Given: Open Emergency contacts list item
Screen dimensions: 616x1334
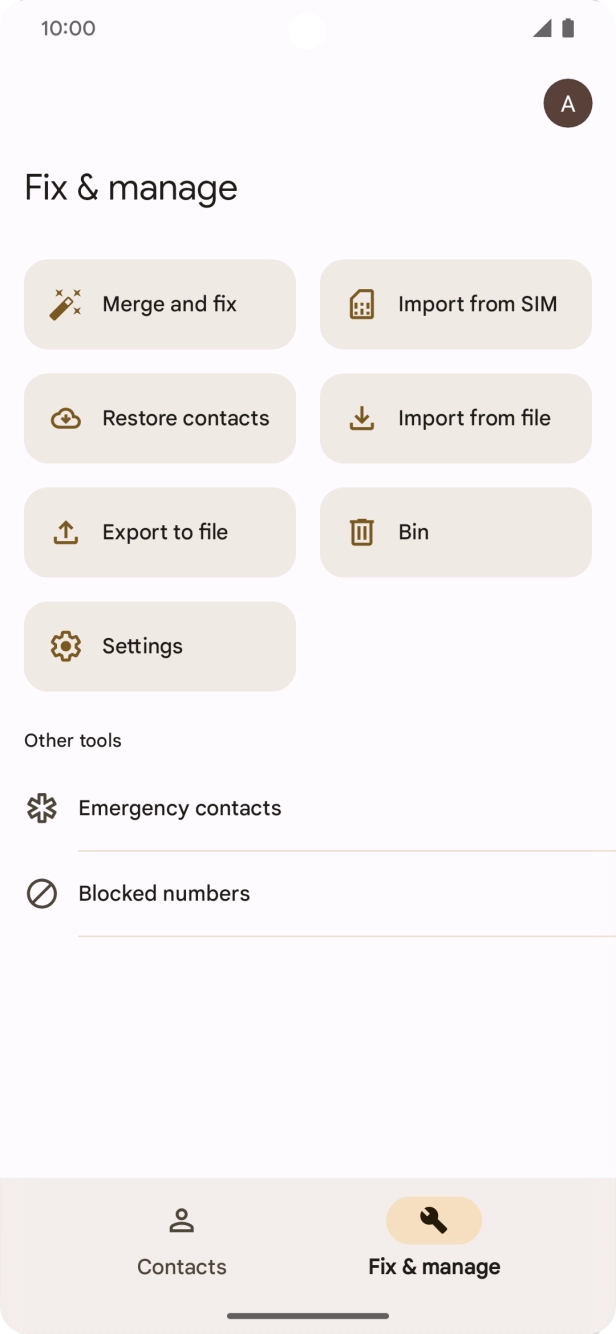Looking at the screenshot, I should [180, 808].
